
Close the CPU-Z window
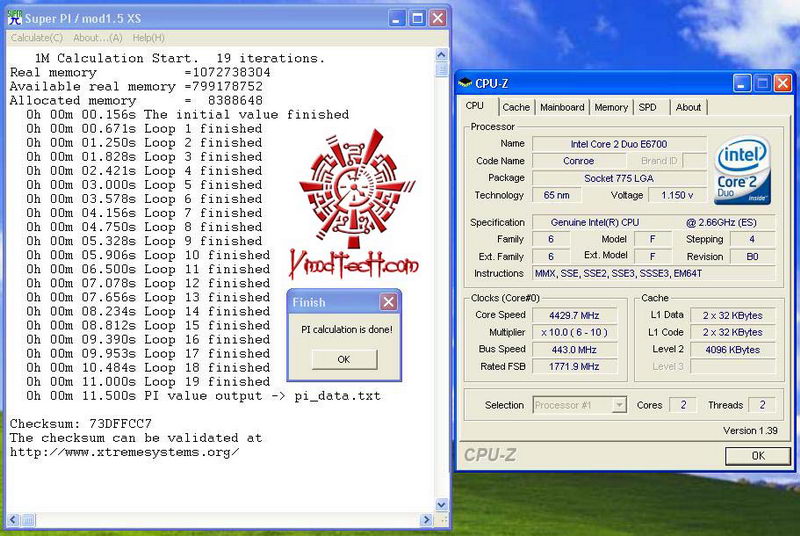pos(783,83)
